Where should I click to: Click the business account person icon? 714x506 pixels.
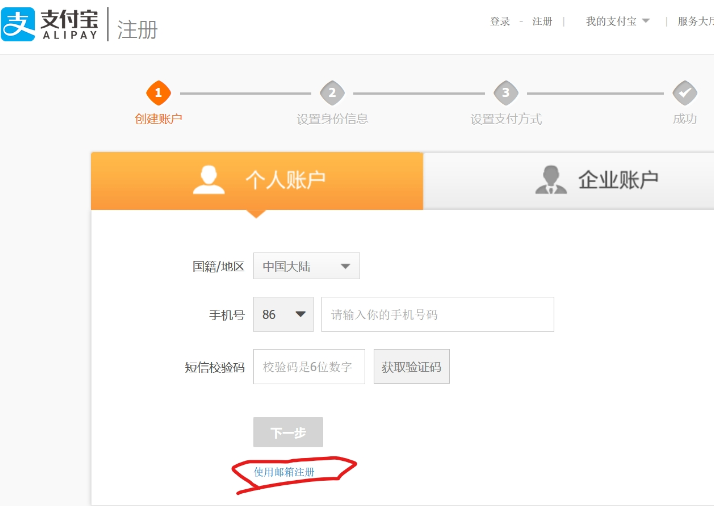(x=550, y=180)
